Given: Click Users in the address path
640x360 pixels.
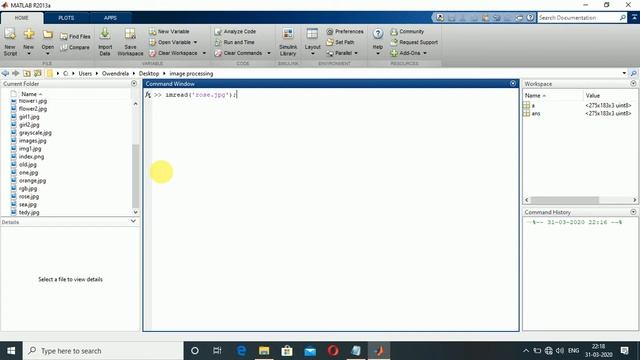Looking at the screenshot, I should [85, 73].
